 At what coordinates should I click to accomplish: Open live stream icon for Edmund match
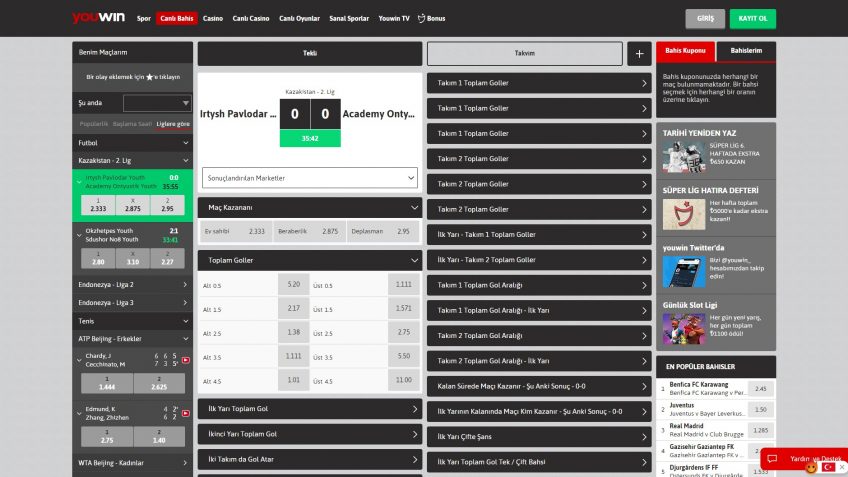[x=185, y=413]
